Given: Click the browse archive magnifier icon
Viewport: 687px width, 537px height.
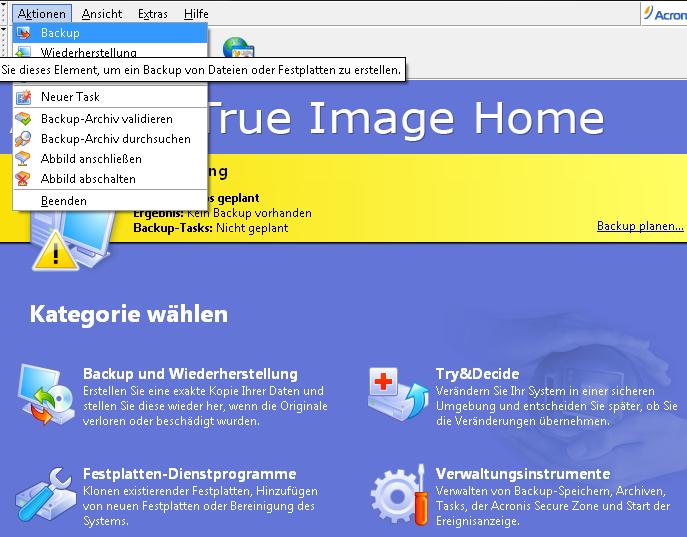Looking at the screenshot, I should coord(23,139).
